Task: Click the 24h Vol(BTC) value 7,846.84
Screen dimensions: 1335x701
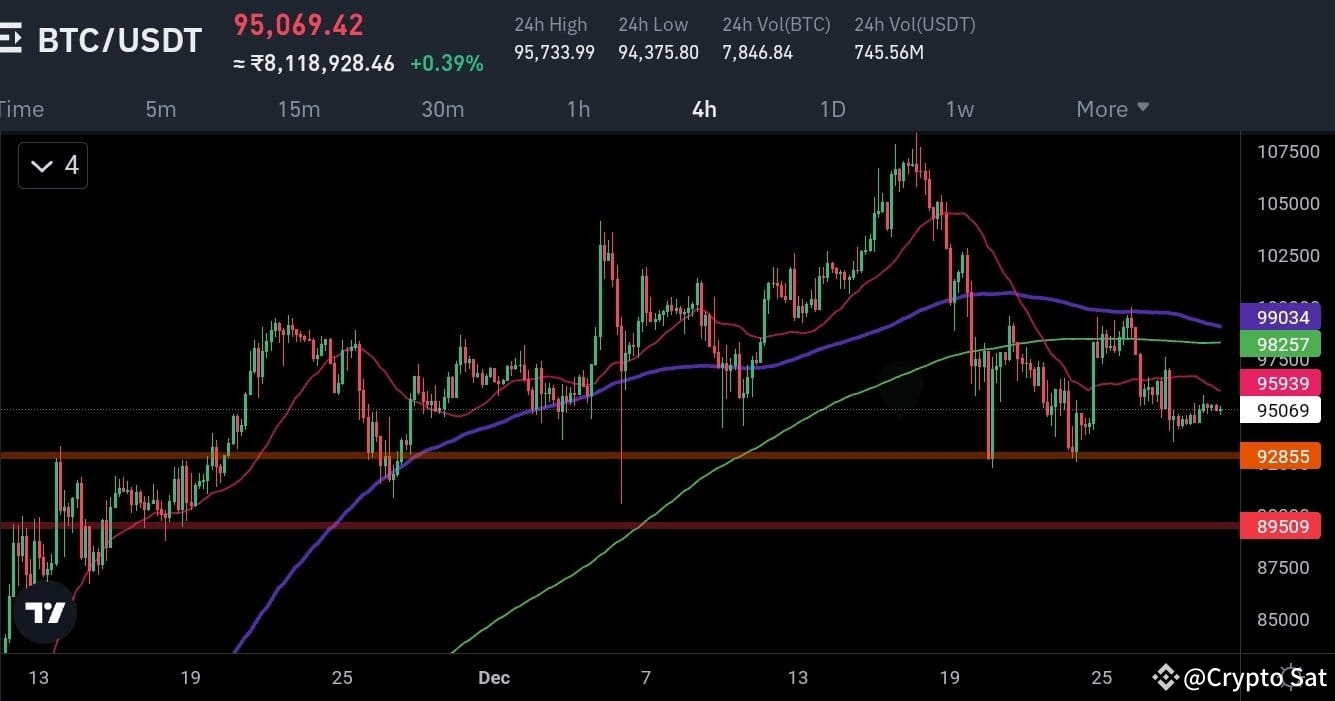Action: click(x=758, y=52)
